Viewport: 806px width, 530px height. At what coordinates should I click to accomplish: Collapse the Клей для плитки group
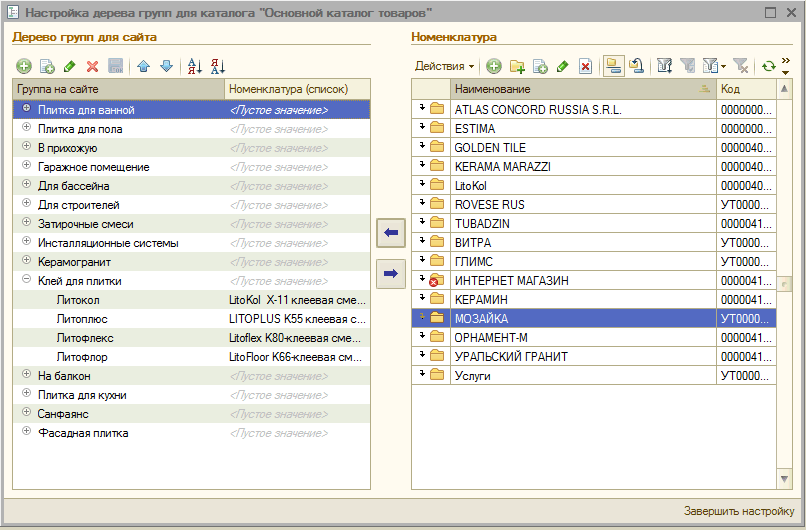(x=26, y=281)
